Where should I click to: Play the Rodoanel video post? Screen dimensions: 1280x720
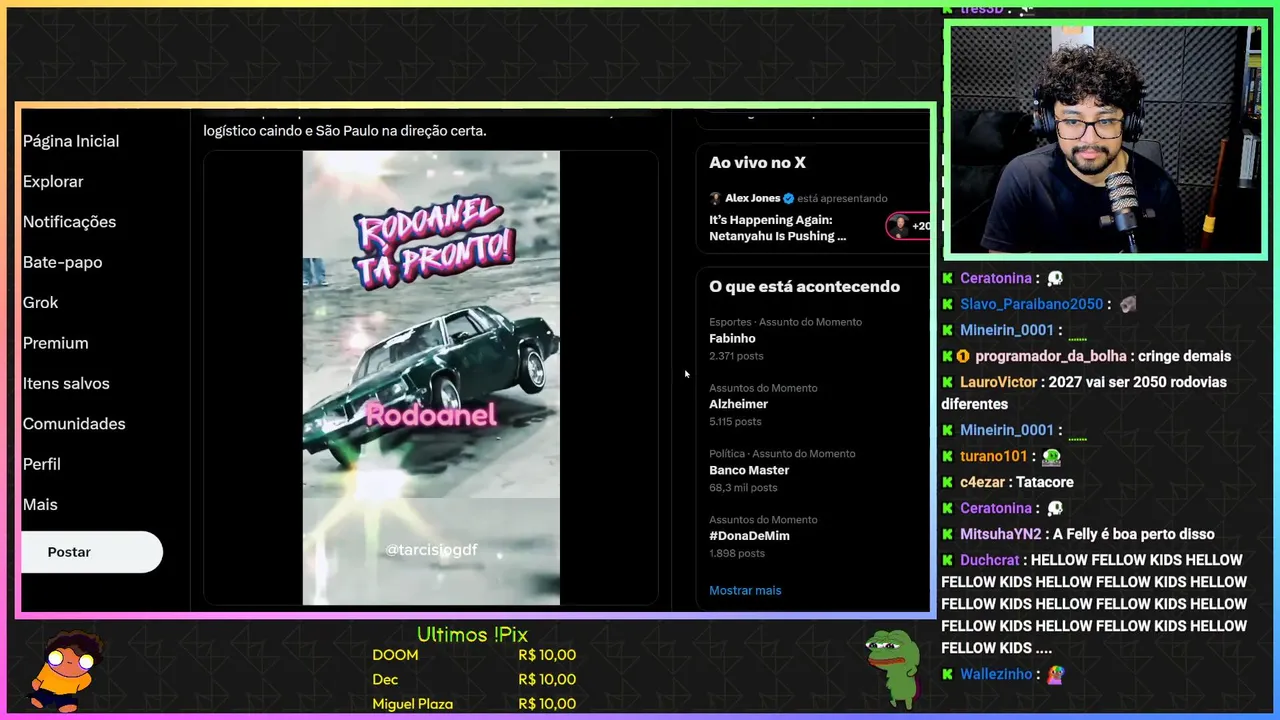(431, 378)
